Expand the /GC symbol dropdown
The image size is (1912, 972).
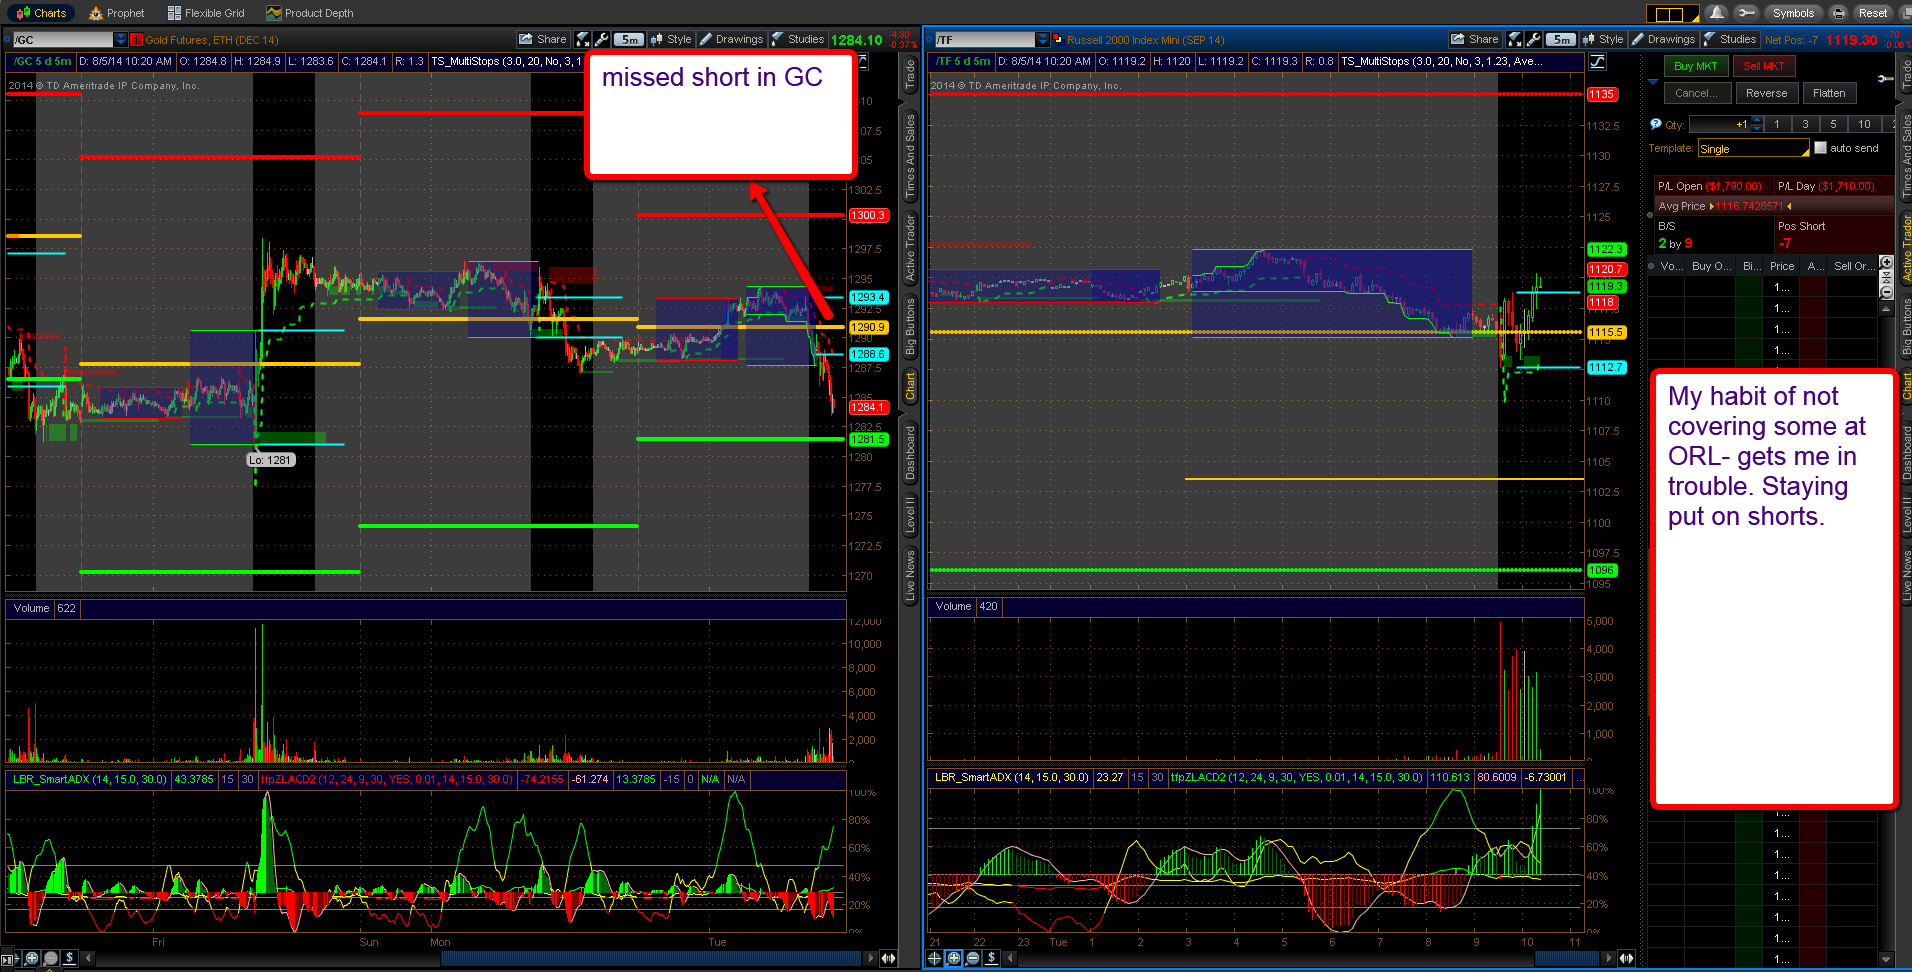point(121,40)
